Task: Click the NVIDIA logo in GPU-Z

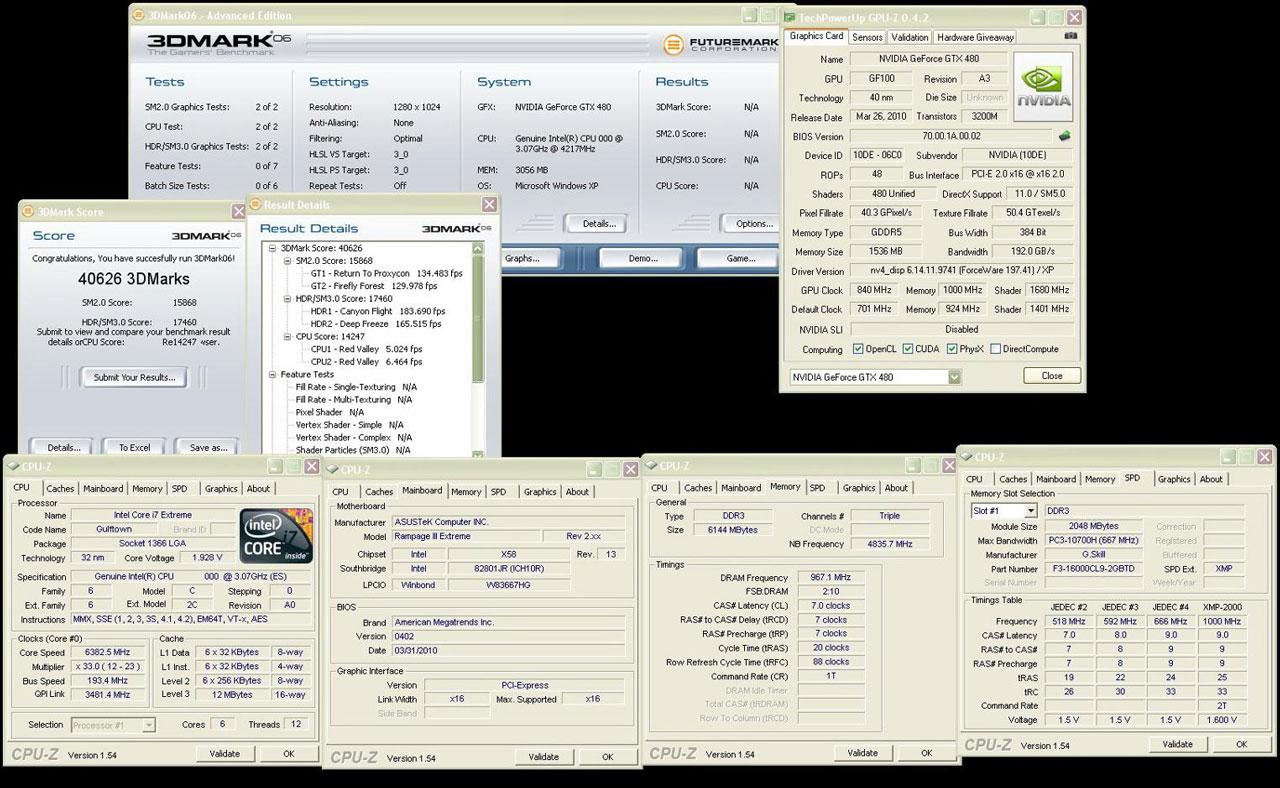Action: (1043, 87)
